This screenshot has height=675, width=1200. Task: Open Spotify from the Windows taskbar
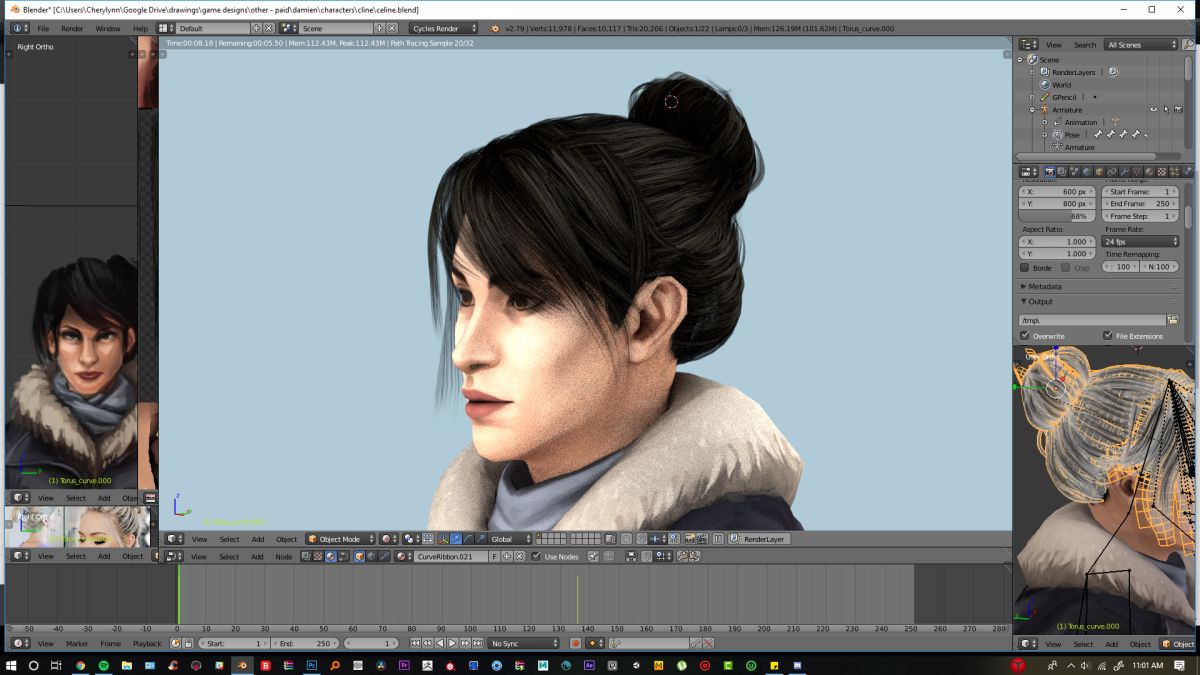coord(103,665)
